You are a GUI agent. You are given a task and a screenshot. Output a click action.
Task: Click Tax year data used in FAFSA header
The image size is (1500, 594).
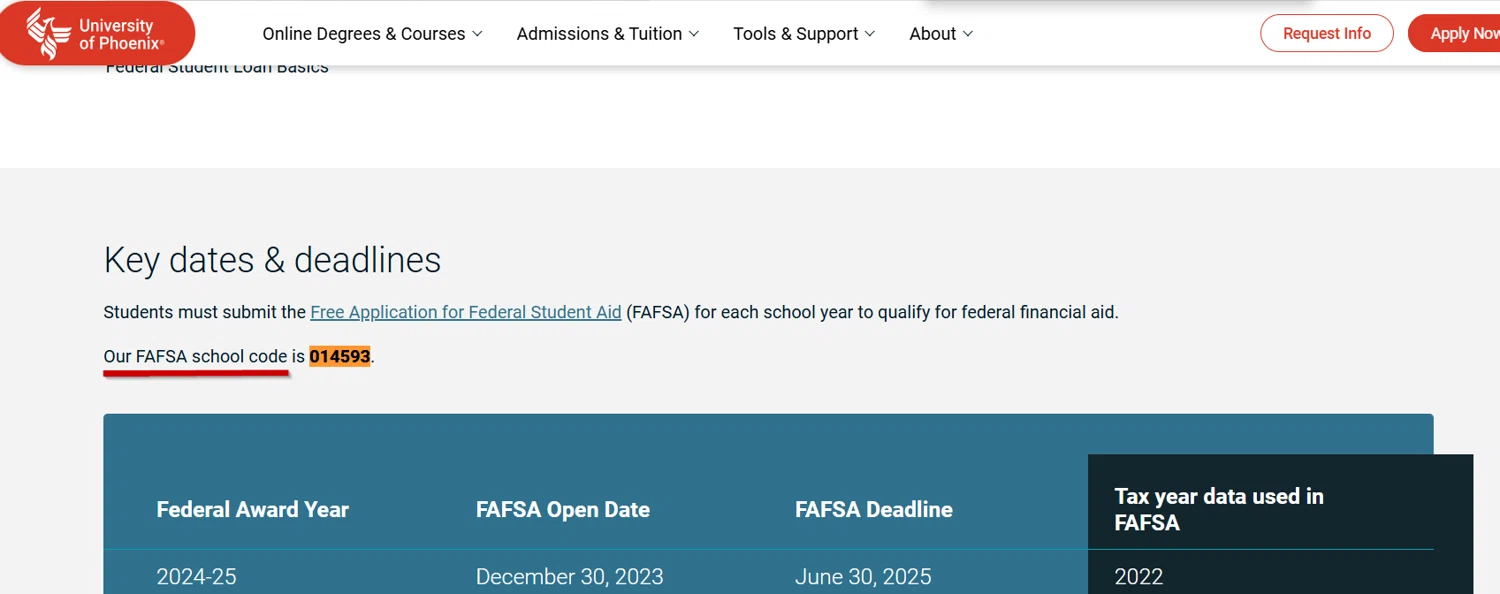[x=1219, y=509]
